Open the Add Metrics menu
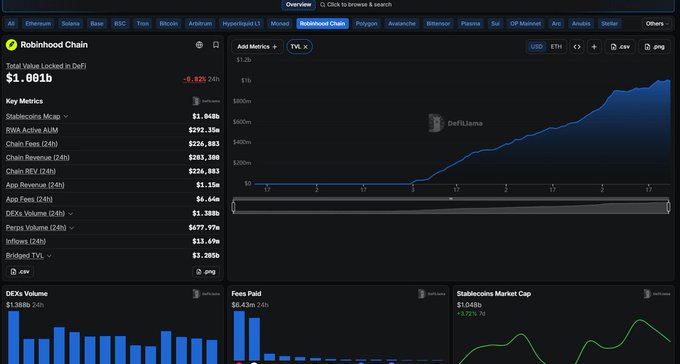Viewport: 680px width, 364px height. click(257, 46)
